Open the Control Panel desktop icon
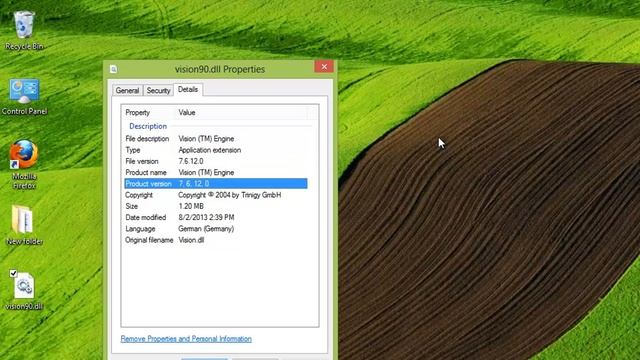Image resolution: width=640 pixels, height=360 pixels. click(24, 96)
